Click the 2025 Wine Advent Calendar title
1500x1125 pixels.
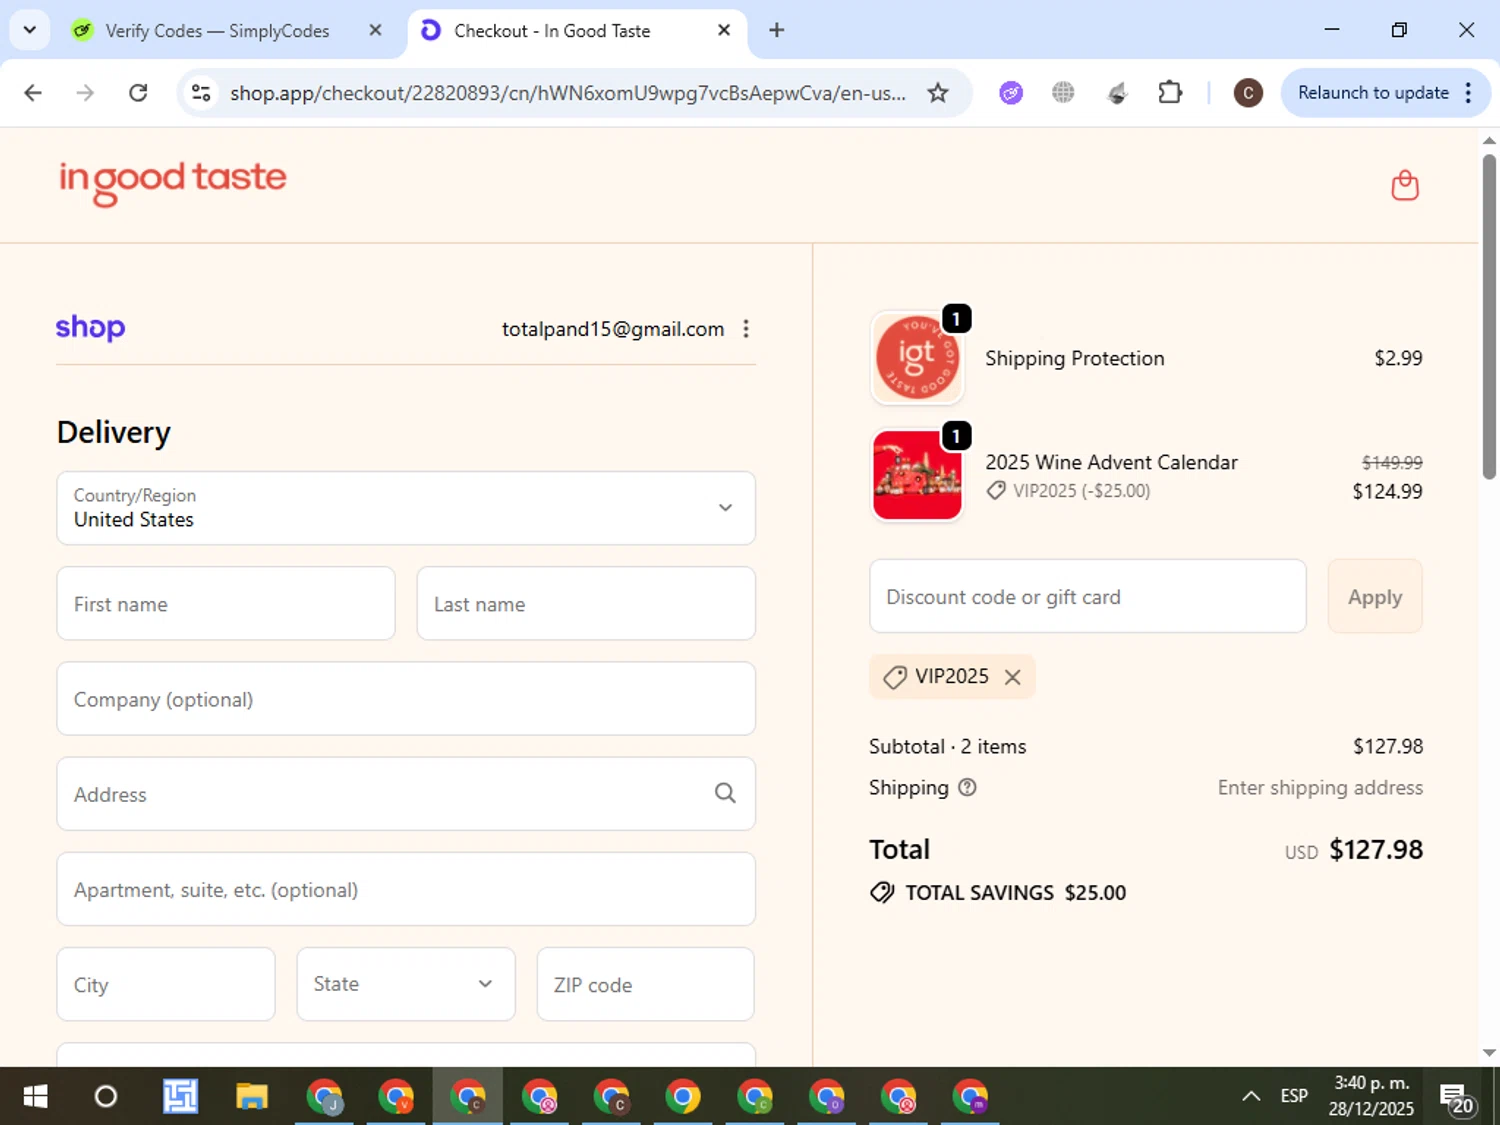[x=1111, y=462]
